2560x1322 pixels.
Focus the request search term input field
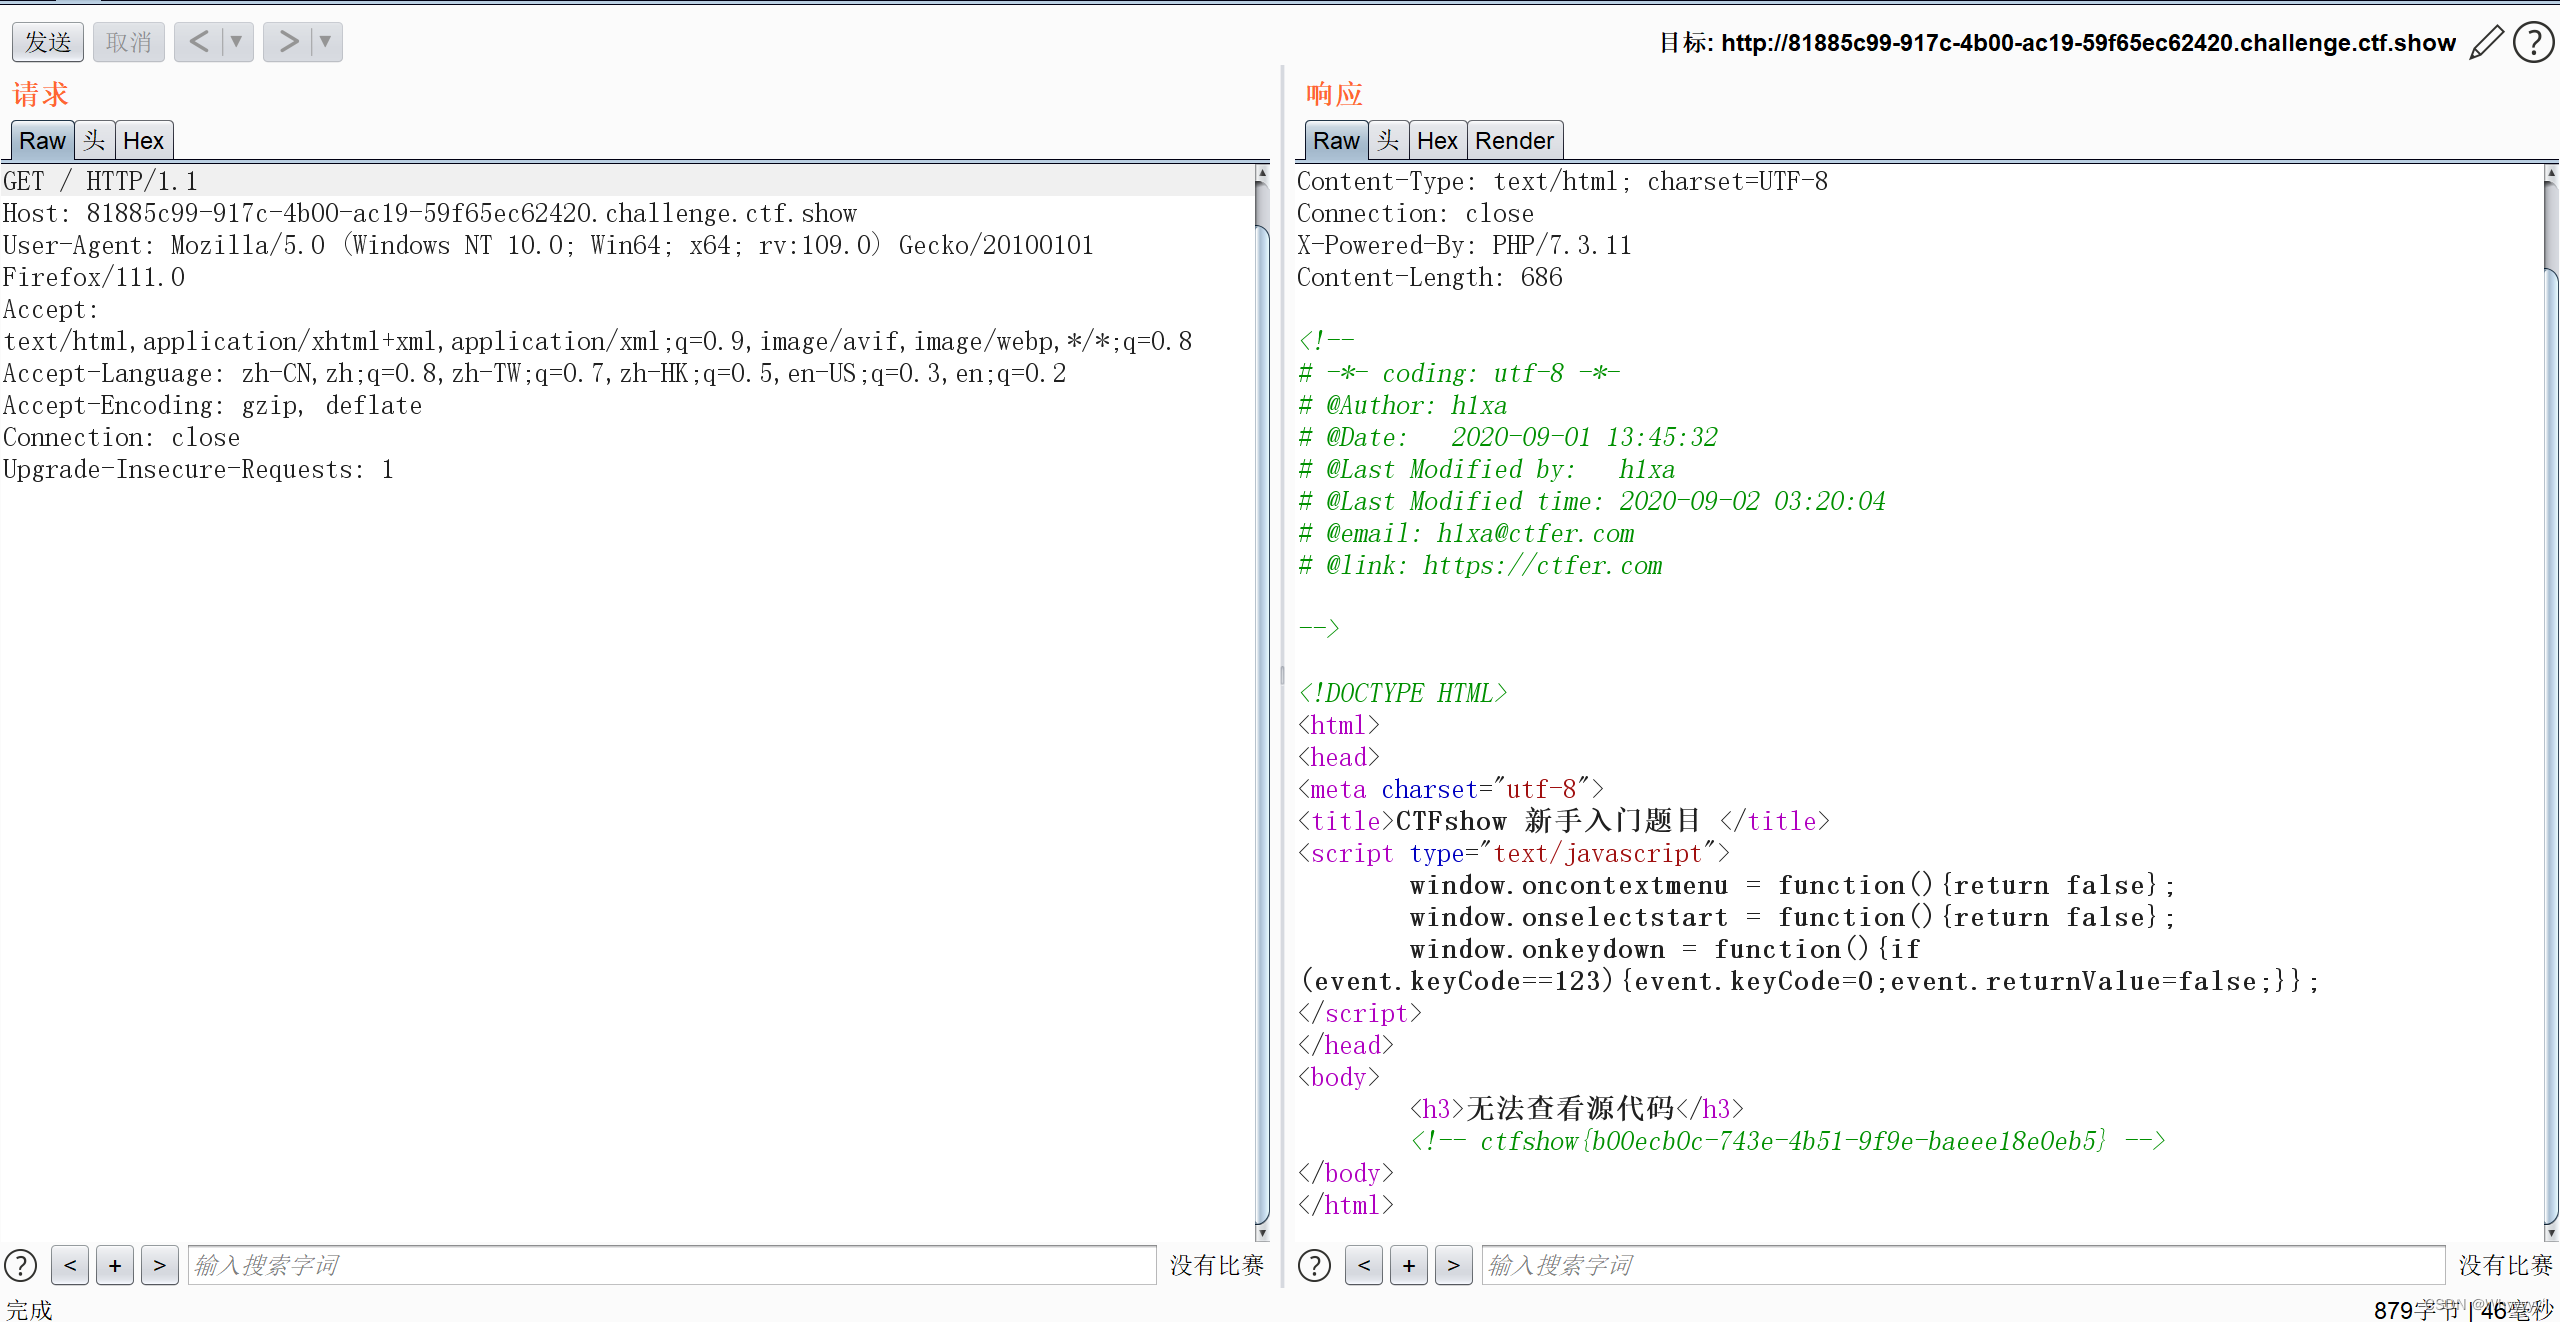[x=672, y=1266]
